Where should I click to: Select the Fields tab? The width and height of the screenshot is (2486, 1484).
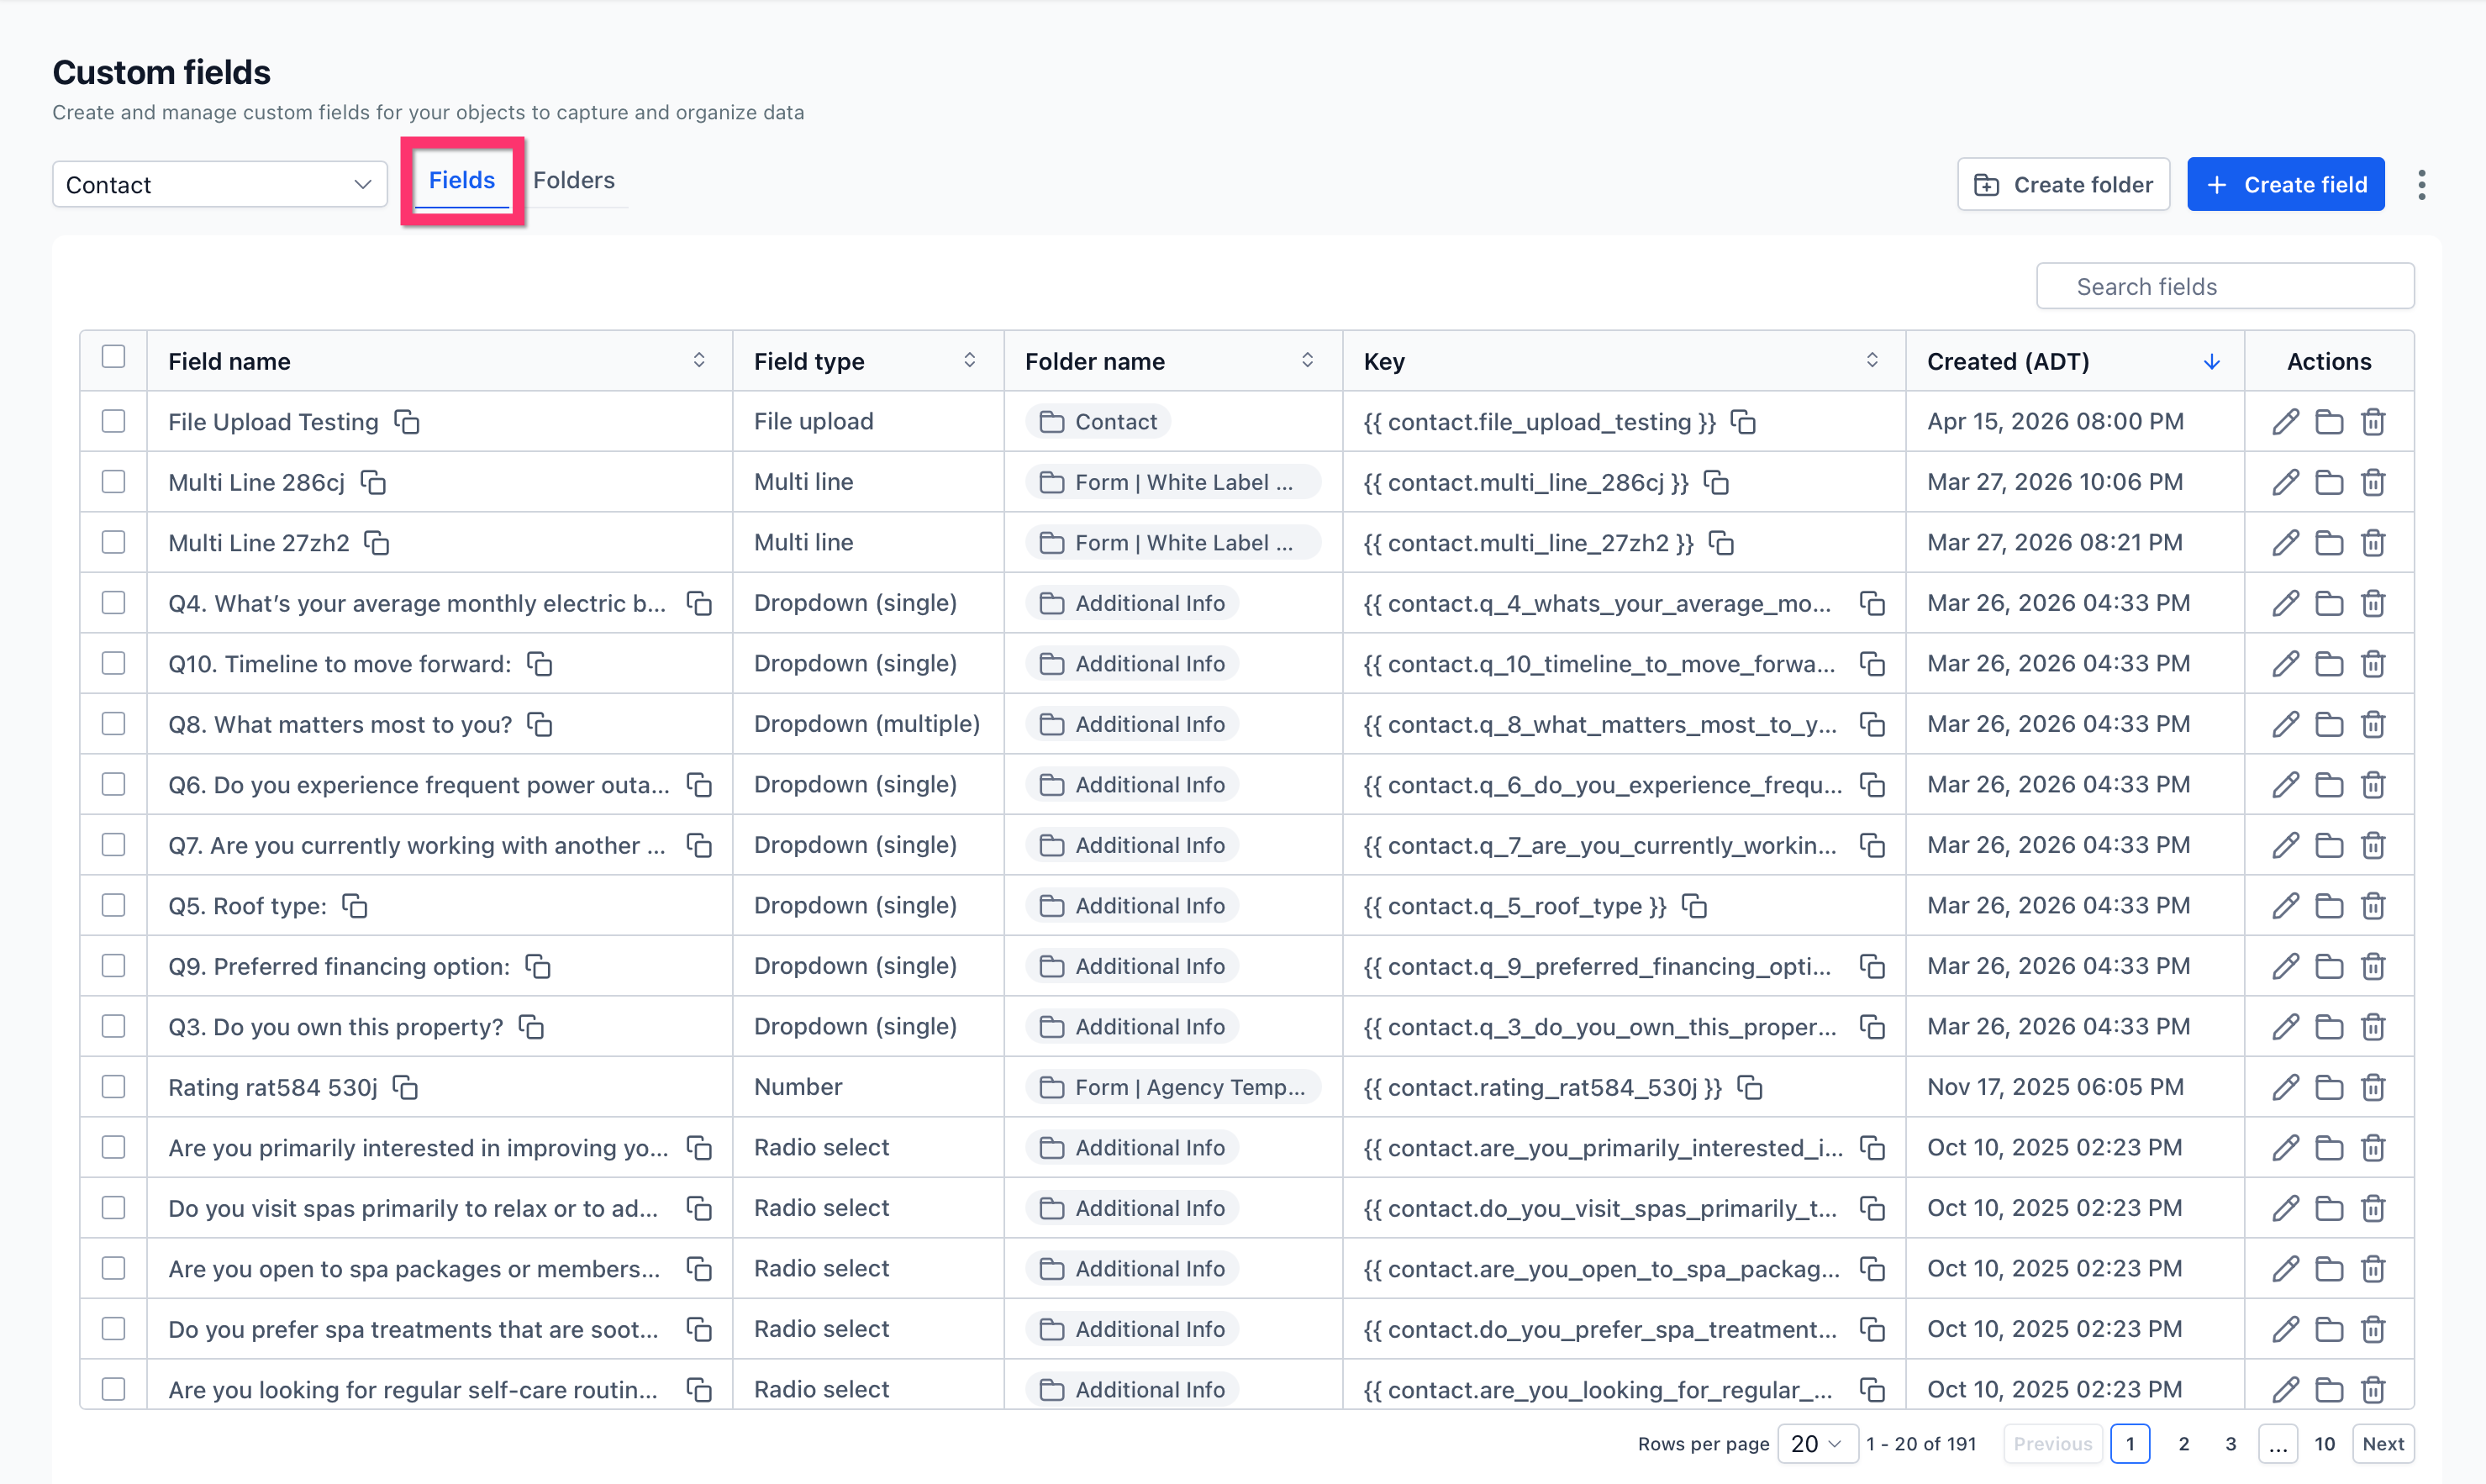coord(461,180)
